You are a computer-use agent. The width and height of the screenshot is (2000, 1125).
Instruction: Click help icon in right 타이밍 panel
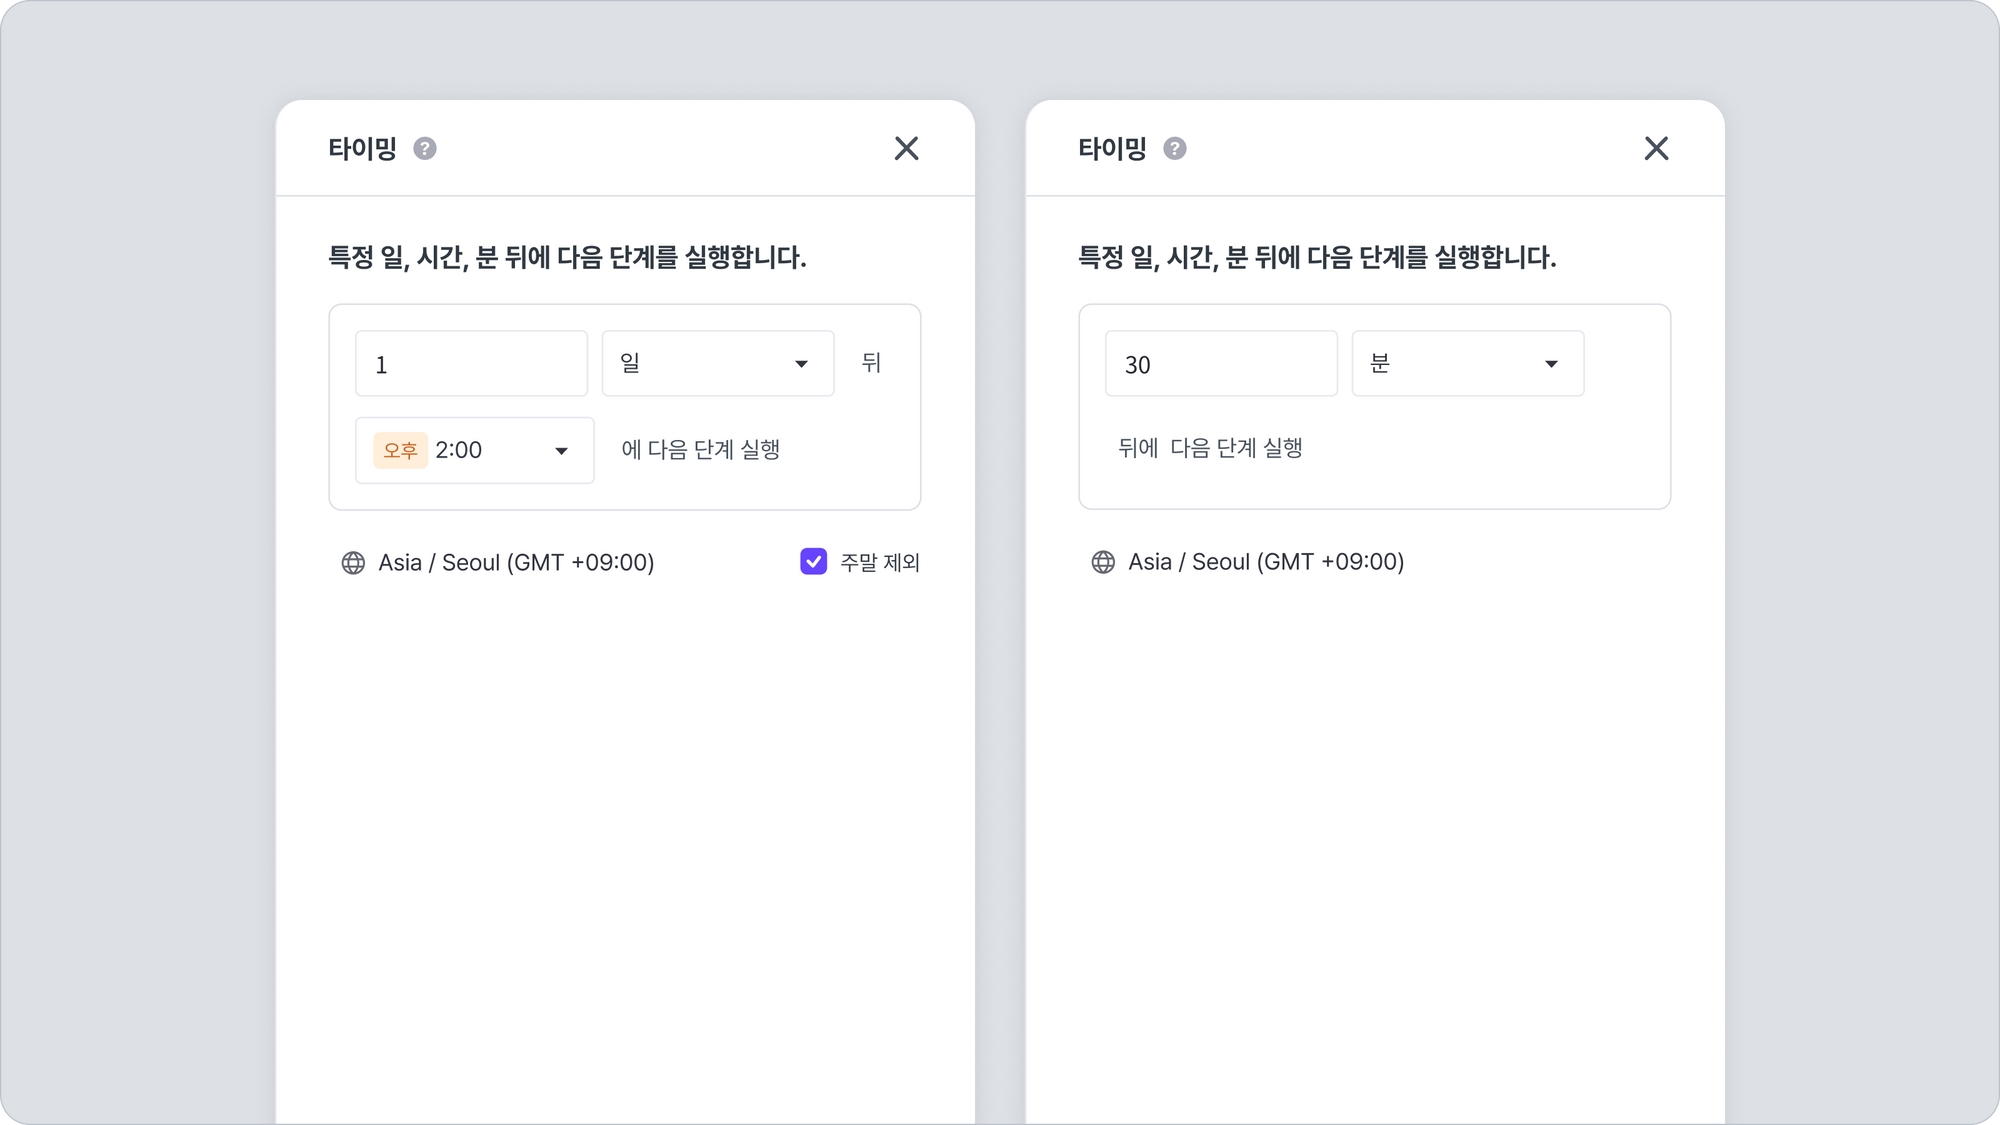point(1175,149)
